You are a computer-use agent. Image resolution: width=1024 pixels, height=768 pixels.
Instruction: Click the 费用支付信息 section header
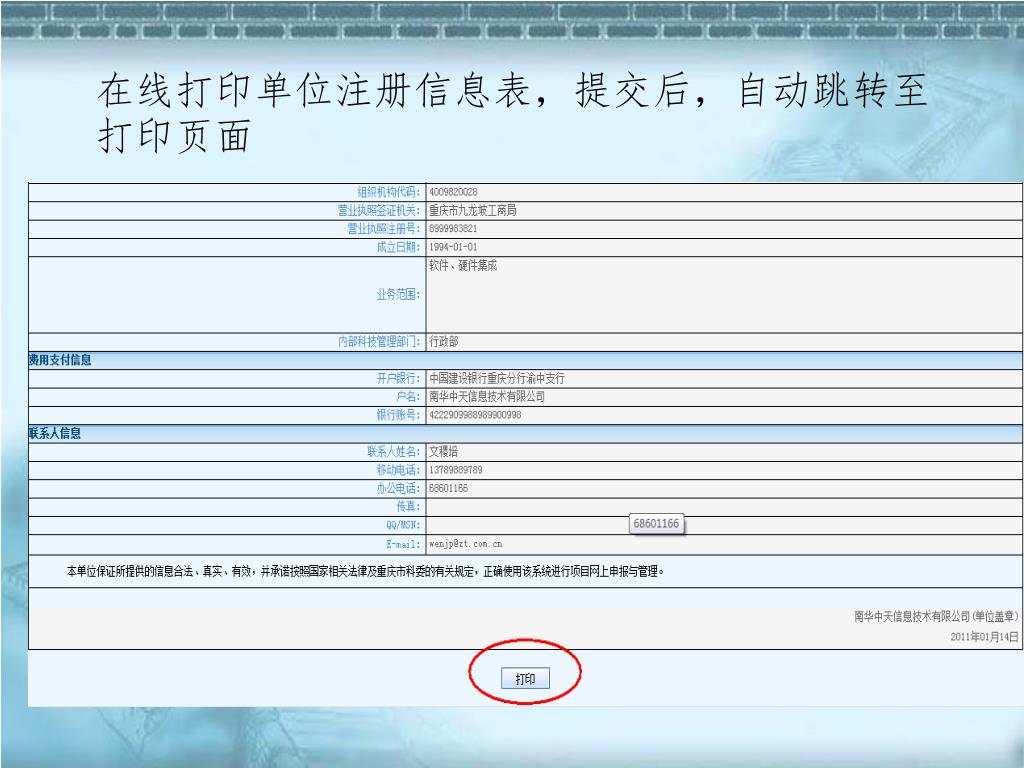click(60, 360)
